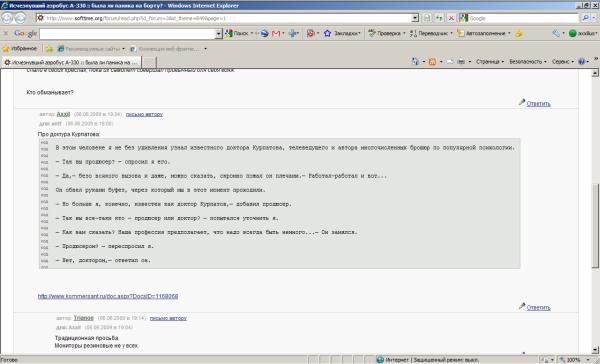Open the Home button dropdown arrow
This screenshot has height=364, width=600.
pyautogui.click(x=424, y=61)
